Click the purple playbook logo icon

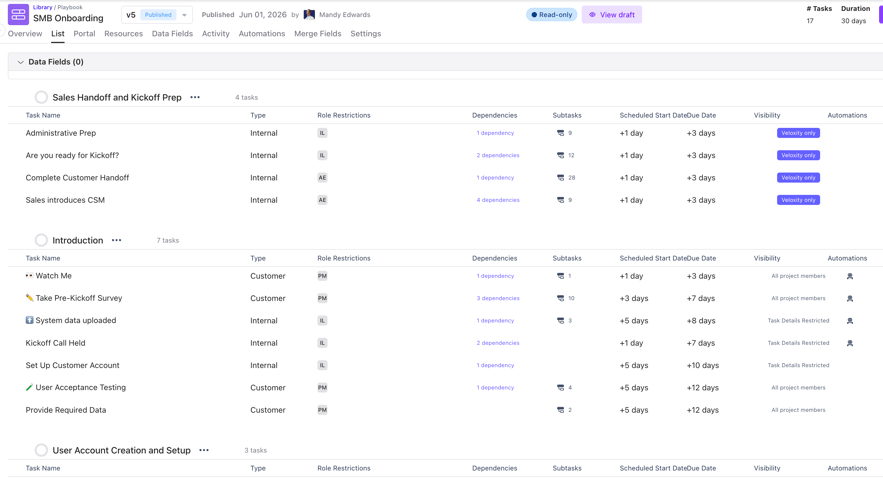coord(18,15)
